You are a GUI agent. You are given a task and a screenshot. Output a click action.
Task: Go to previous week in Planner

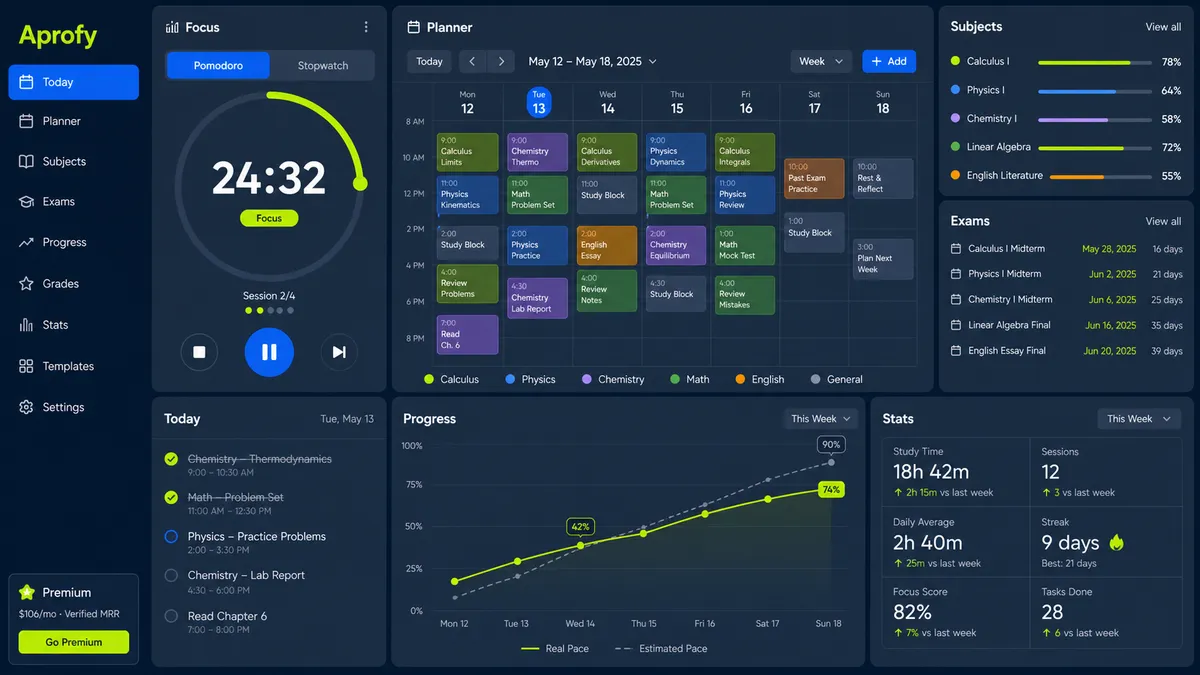coord(473,61)
